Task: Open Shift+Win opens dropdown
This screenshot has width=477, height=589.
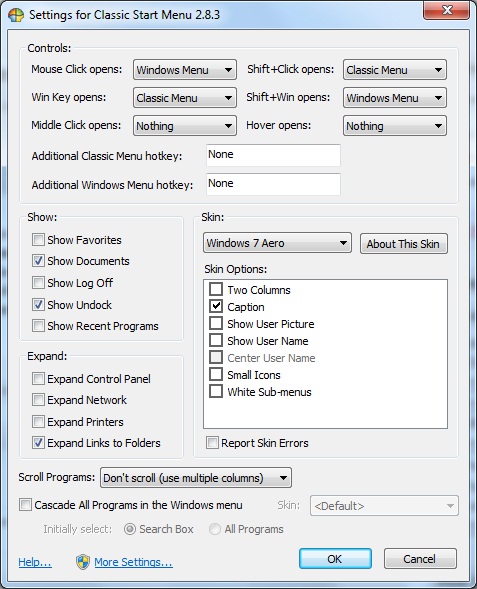Action: pos(395,98)
